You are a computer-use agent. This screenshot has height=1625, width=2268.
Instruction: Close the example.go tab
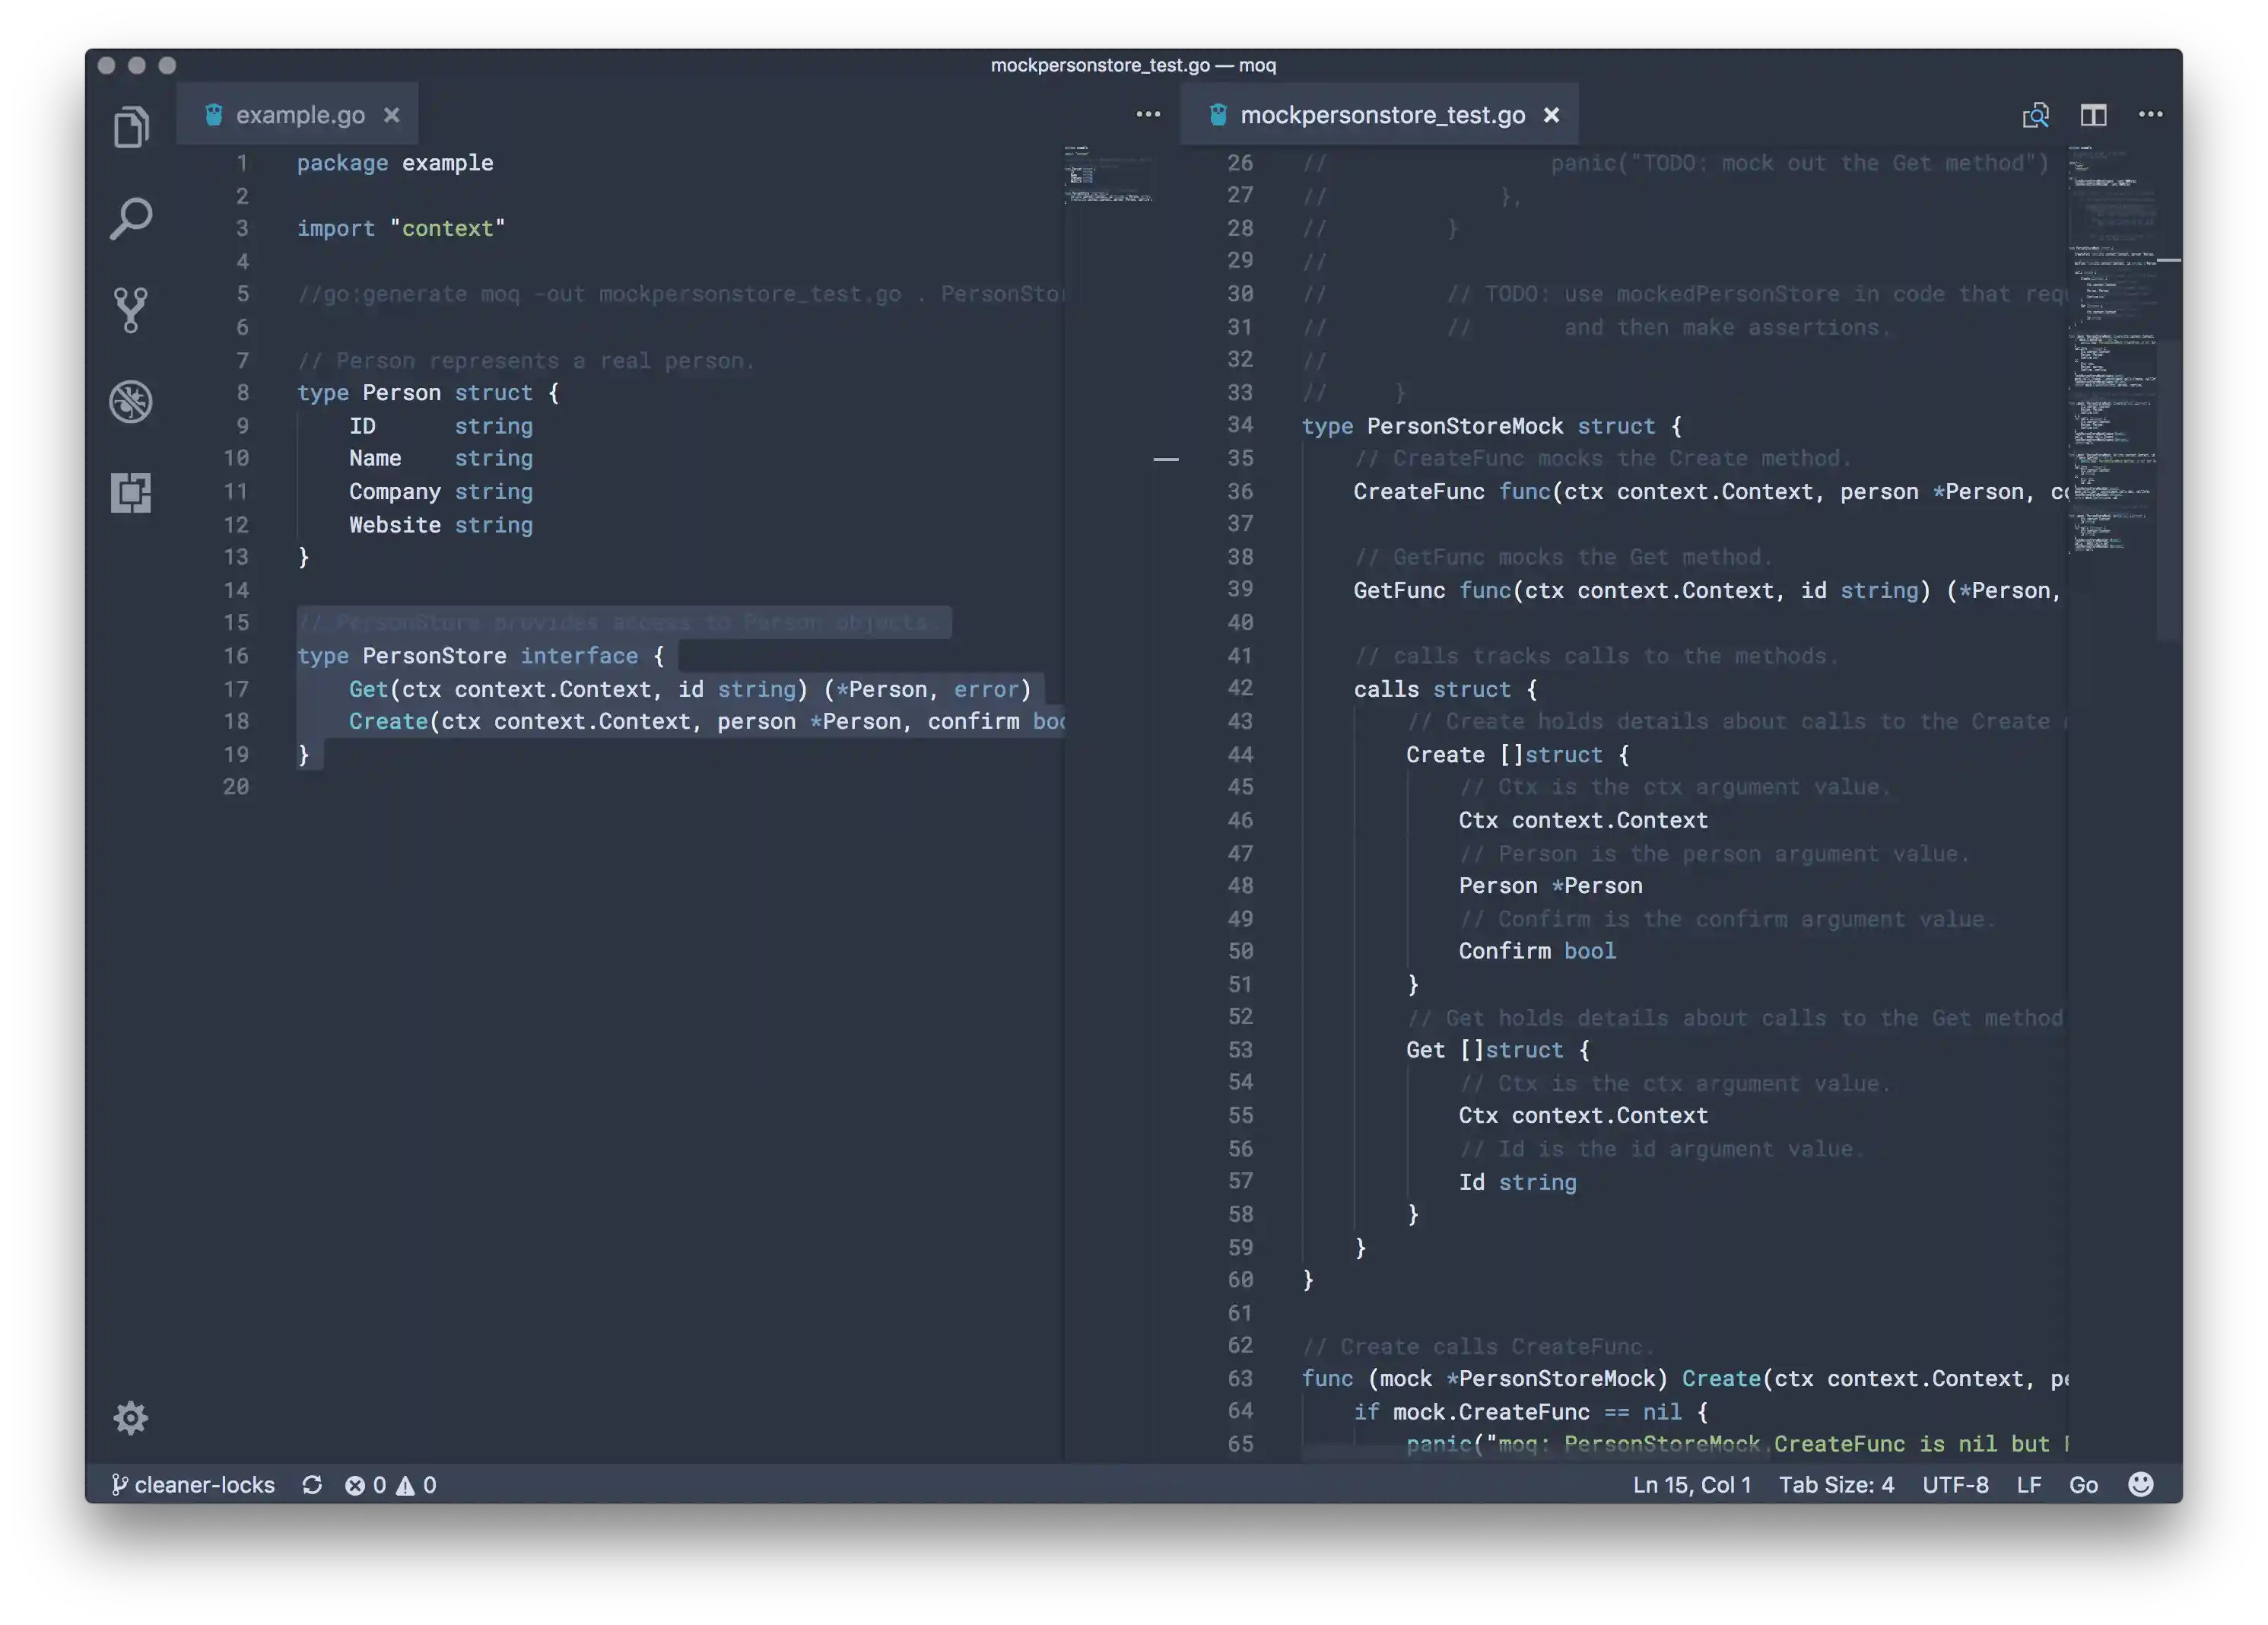click(x=392, y=115)
